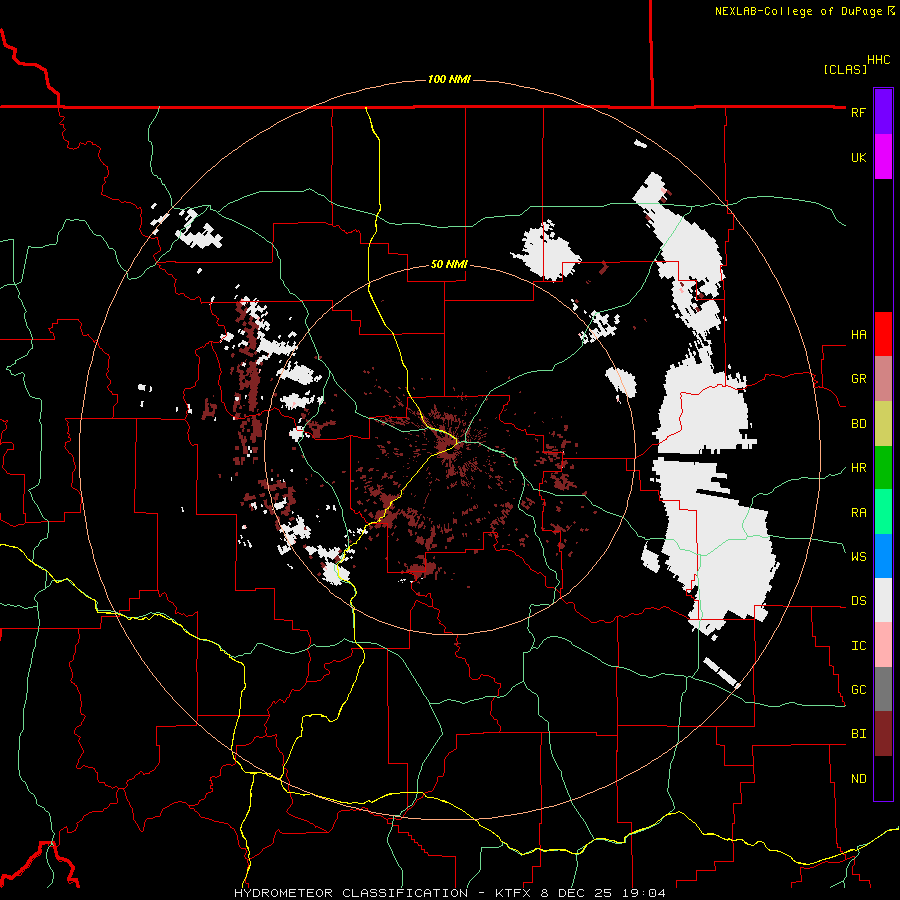
Task: Click the 'HA' legend label
Action: pyautogui.click(x=858, y=335)
